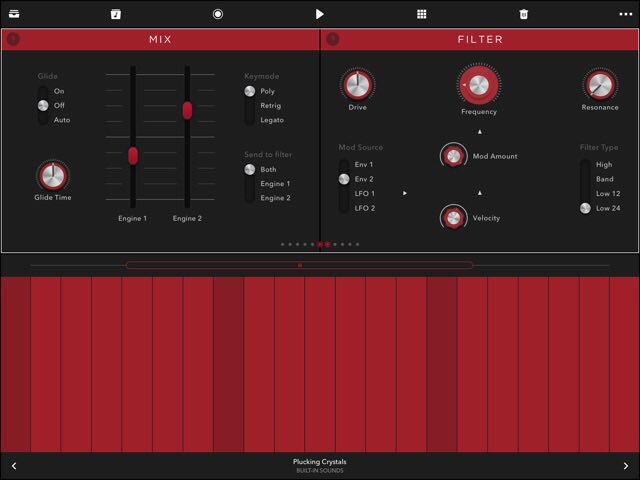Viewport: 640px width, 480px height.
Task: Select Legato keymode
Action: point(272,120)
